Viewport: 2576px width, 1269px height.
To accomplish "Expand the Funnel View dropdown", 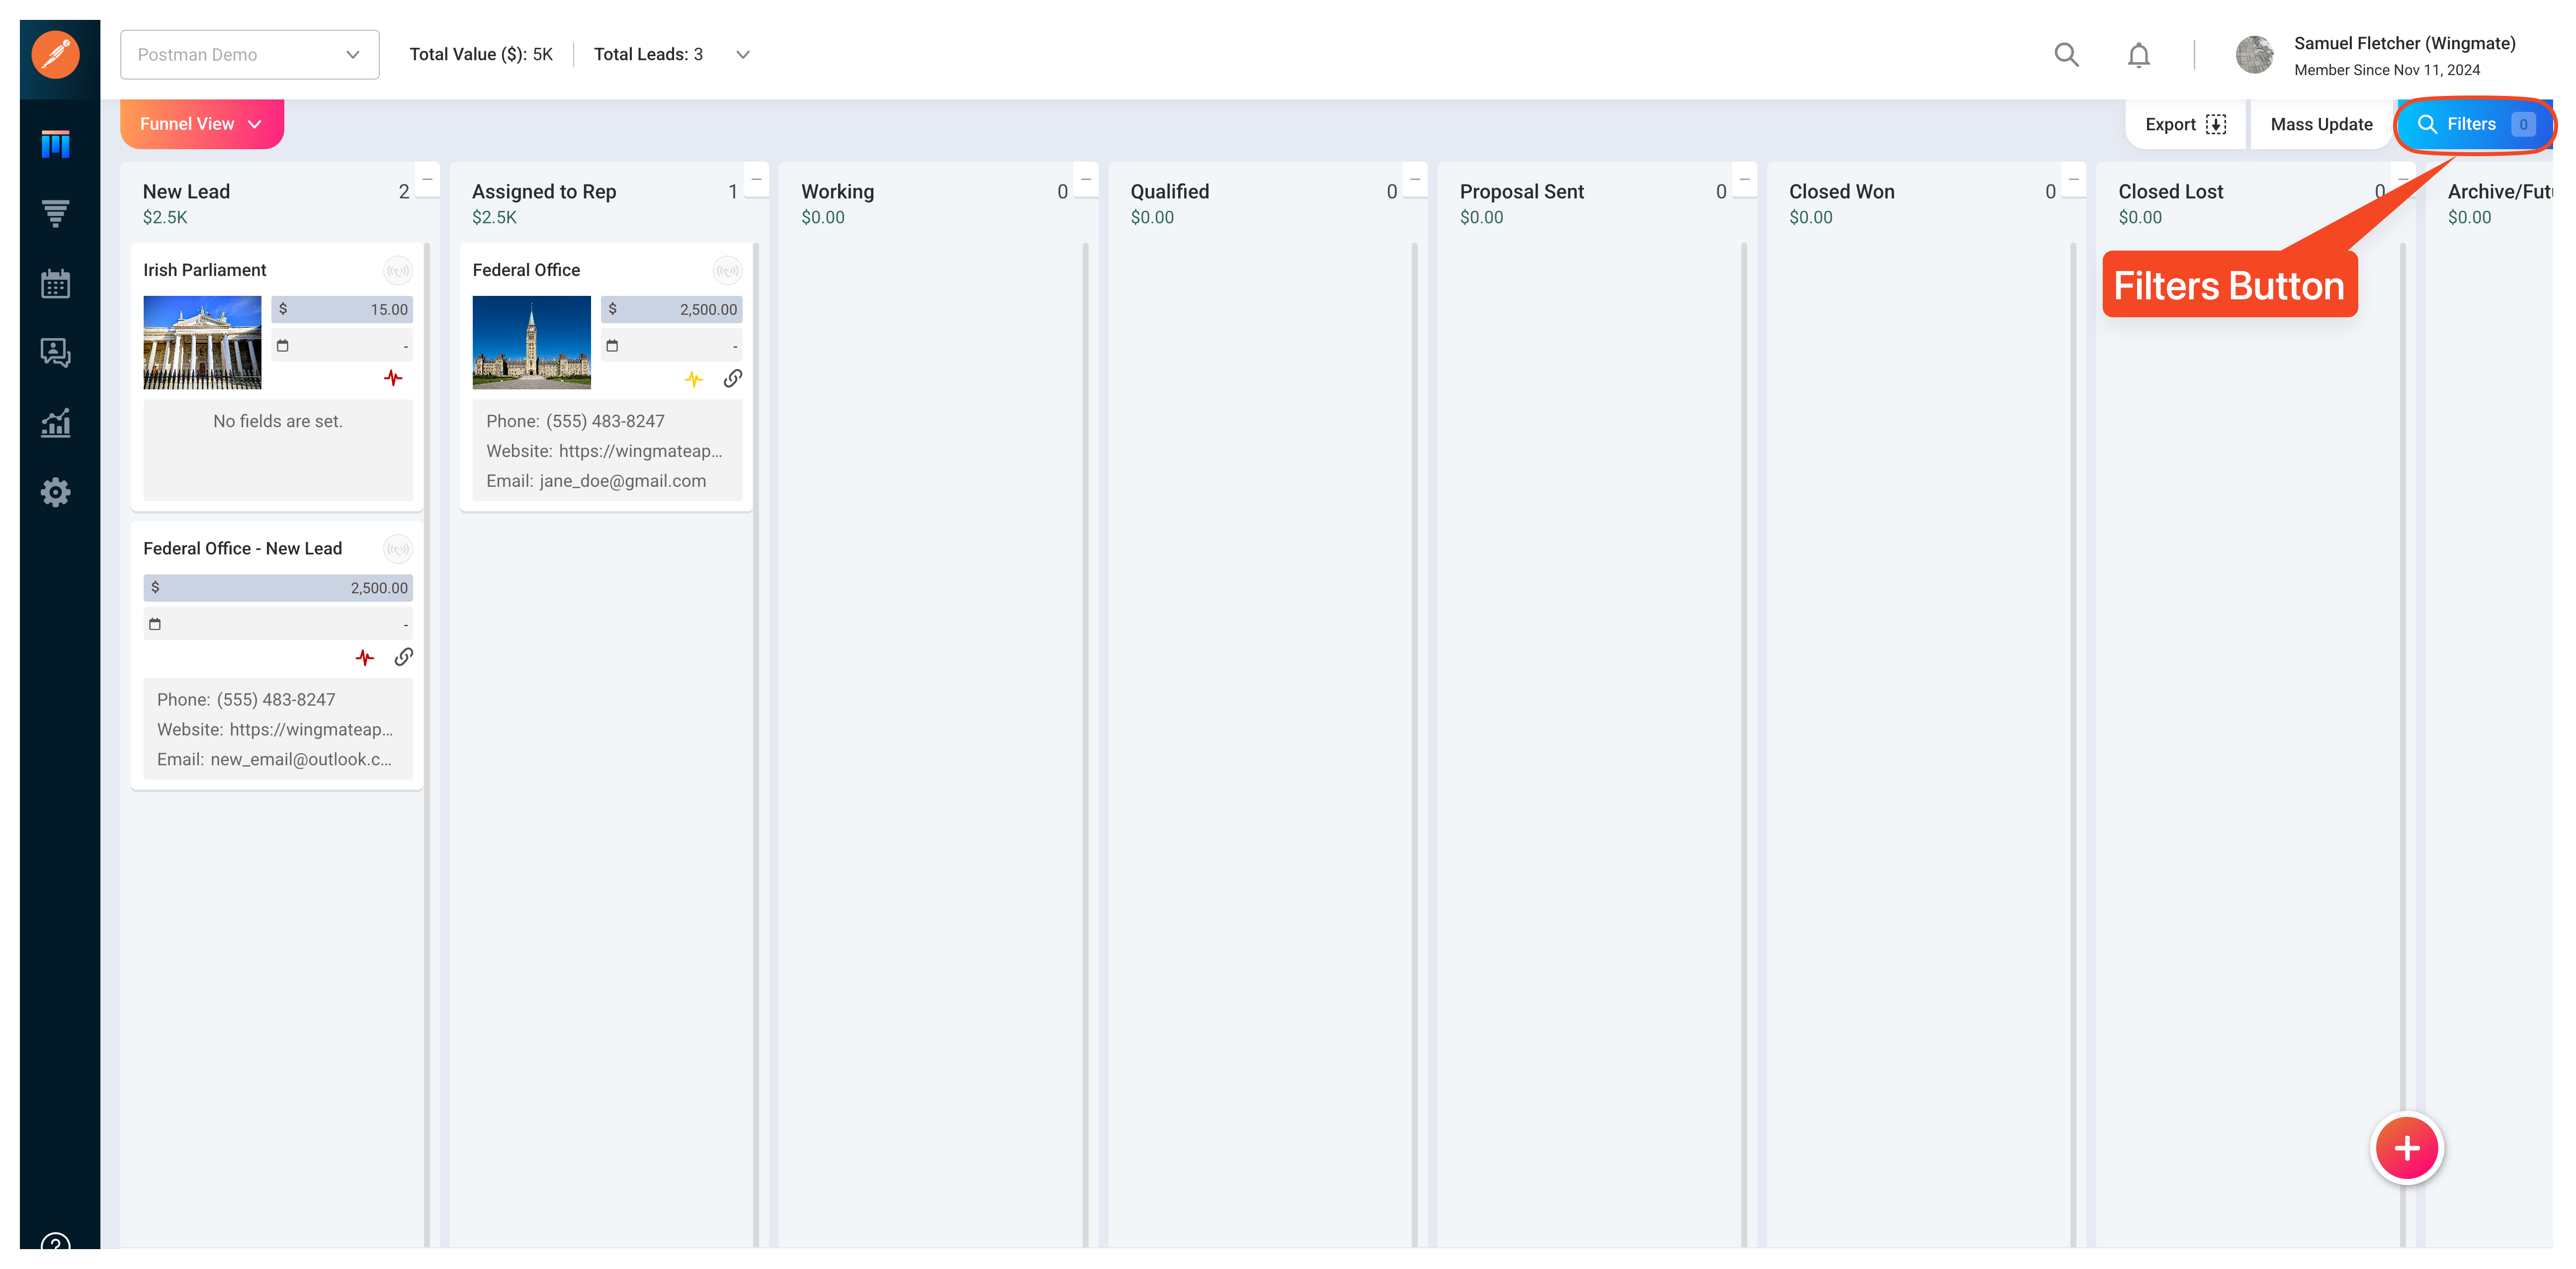I will pos(202,124).
